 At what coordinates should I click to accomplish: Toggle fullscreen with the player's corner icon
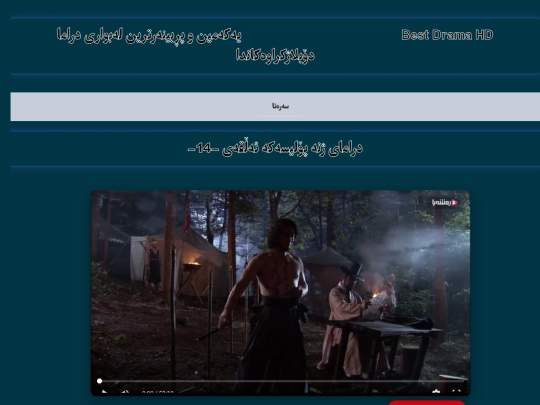click(457, 392)
